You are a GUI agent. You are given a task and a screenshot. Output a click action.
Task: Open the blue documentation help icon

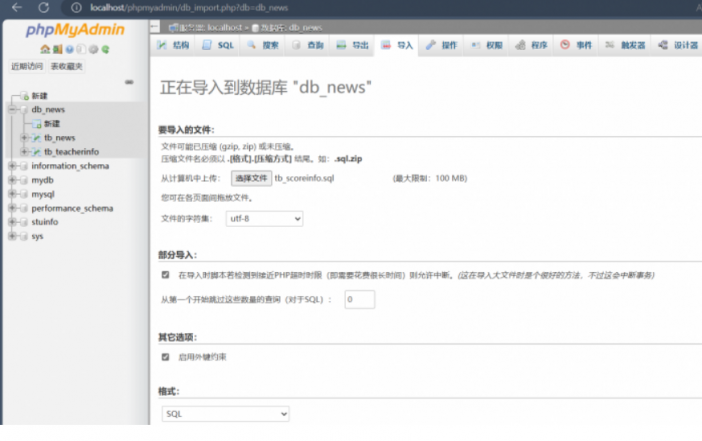(69, 49)
